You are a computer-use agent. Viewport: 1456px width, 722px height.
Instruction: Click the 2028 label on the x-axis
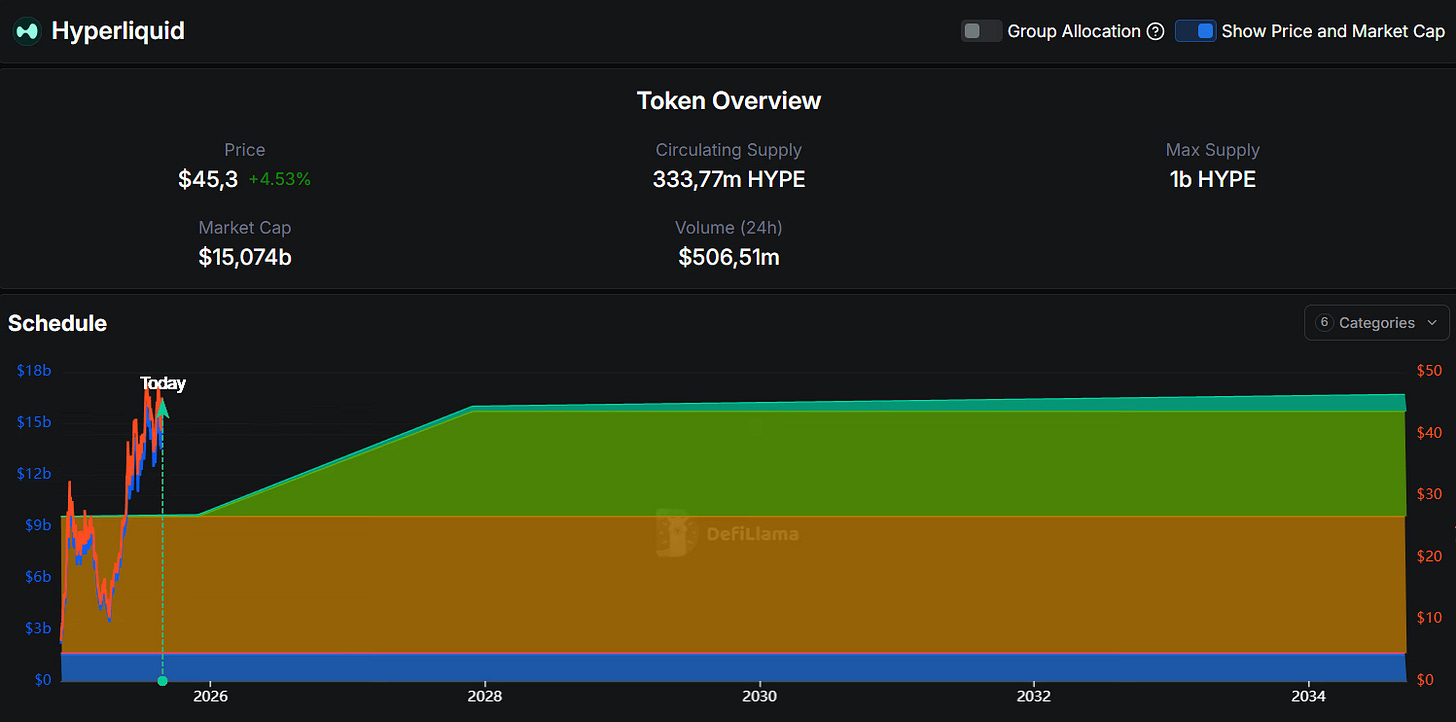click(x=484, y=695)
